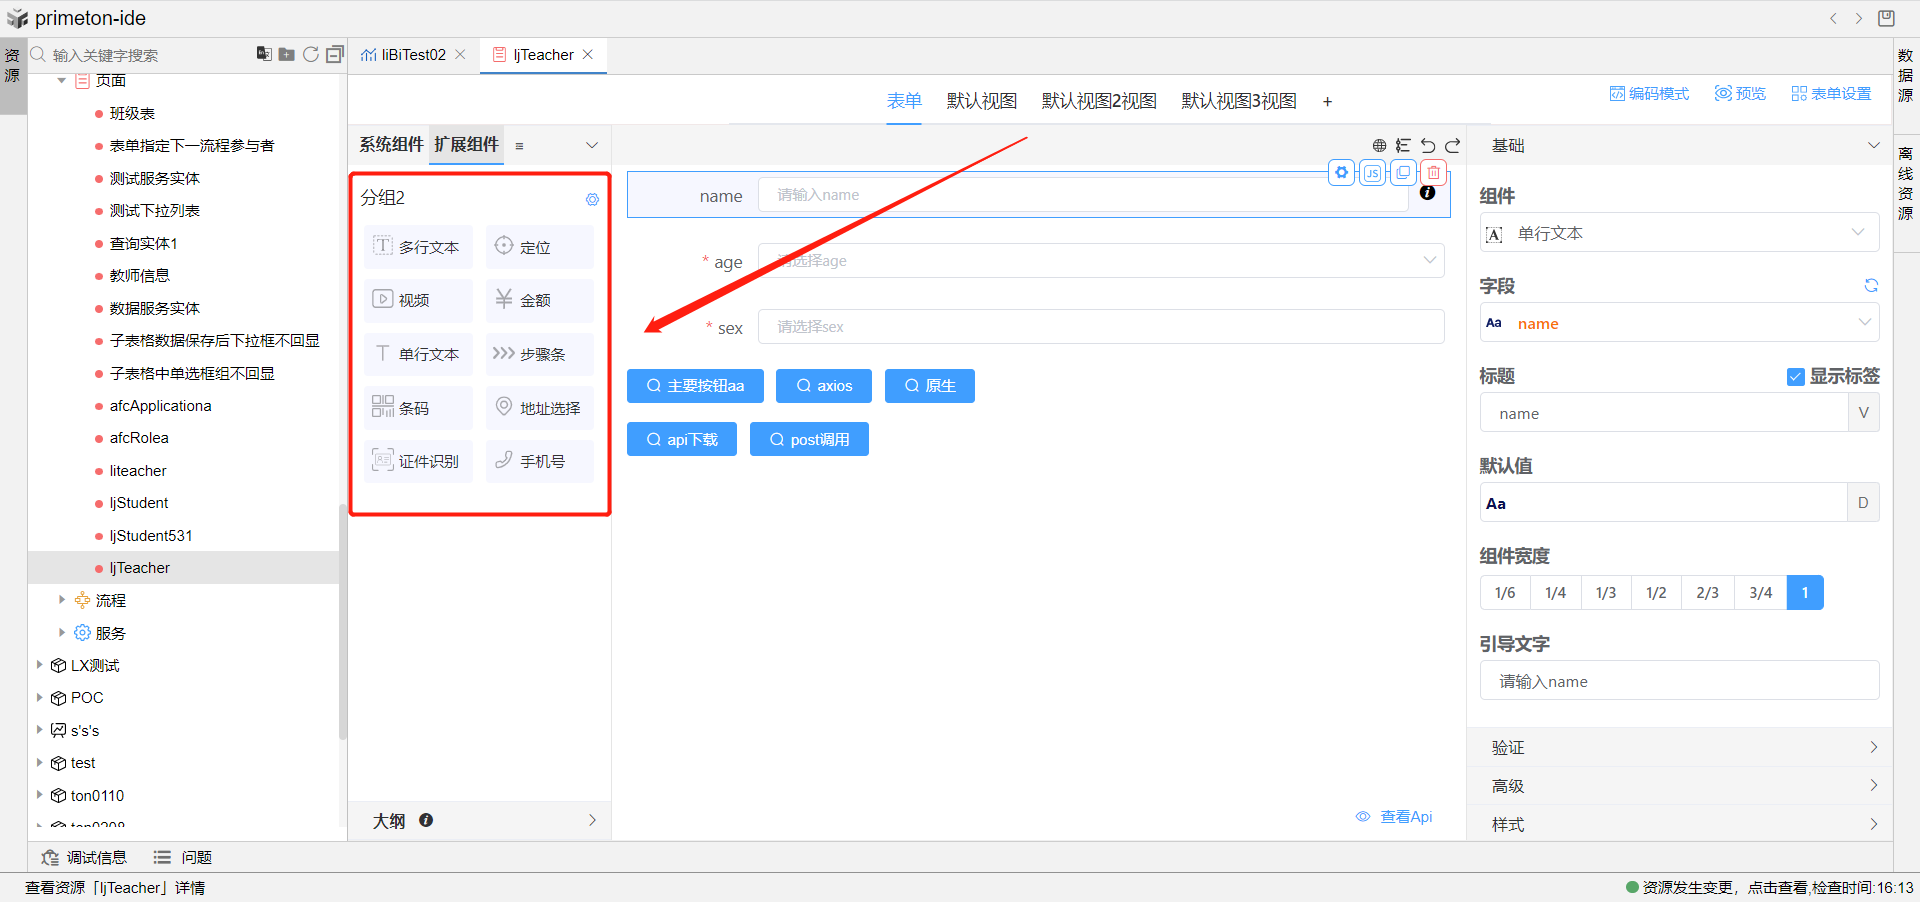The image size is (1920, 902).
Task: Click the JS script icon on name field
Action: point(1372,173)
